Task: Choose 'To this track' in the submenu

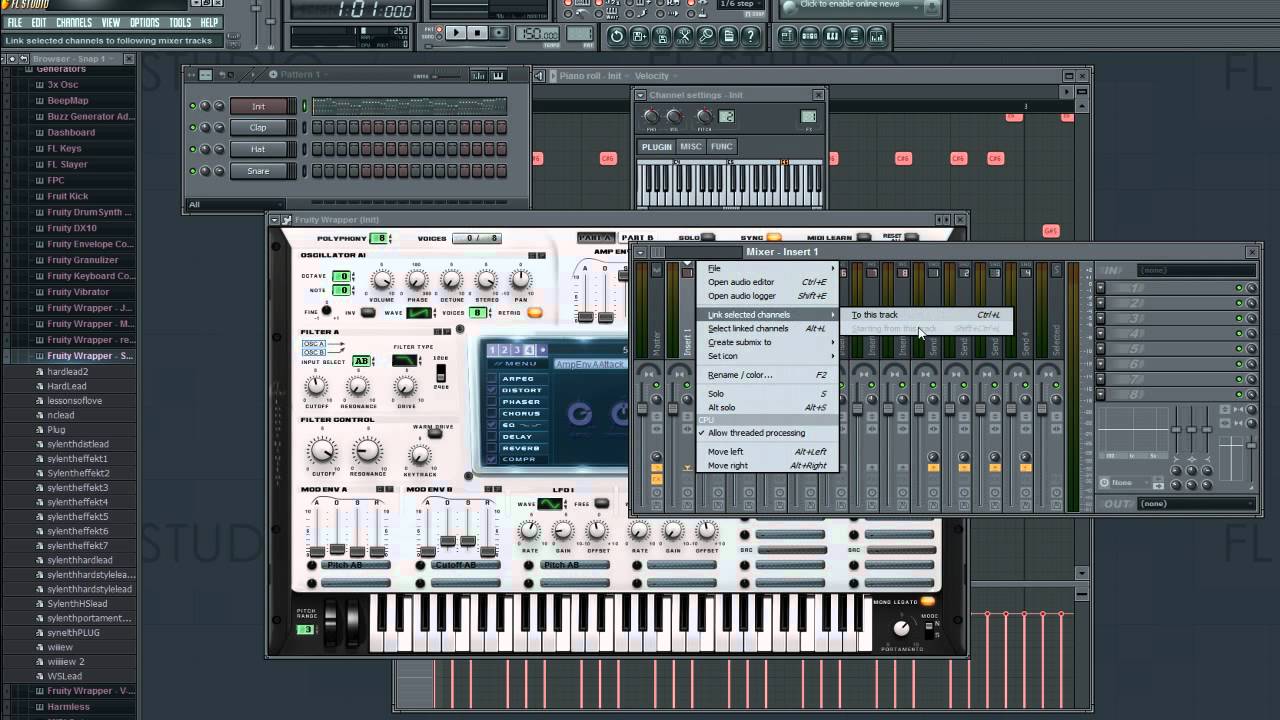Action: [926, 315]
